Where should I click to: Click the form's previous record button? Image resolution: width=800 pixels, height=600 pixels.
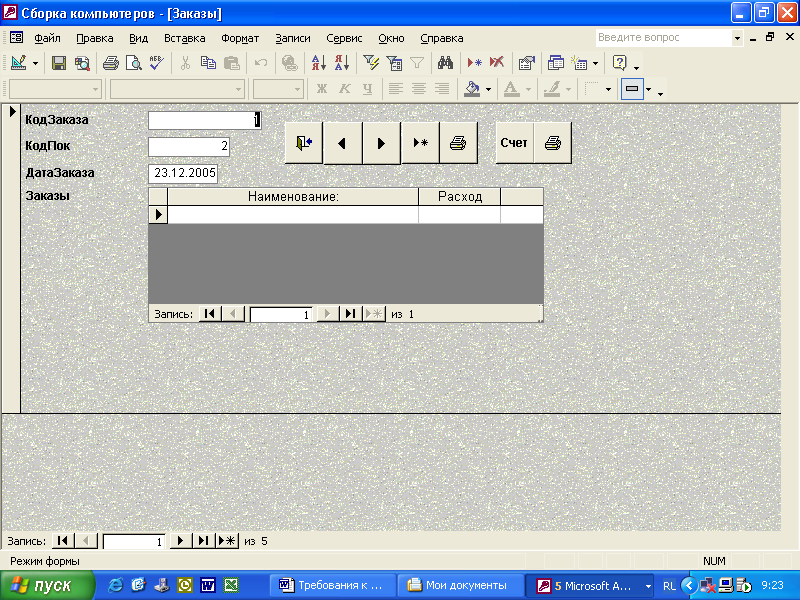[342, 143]
